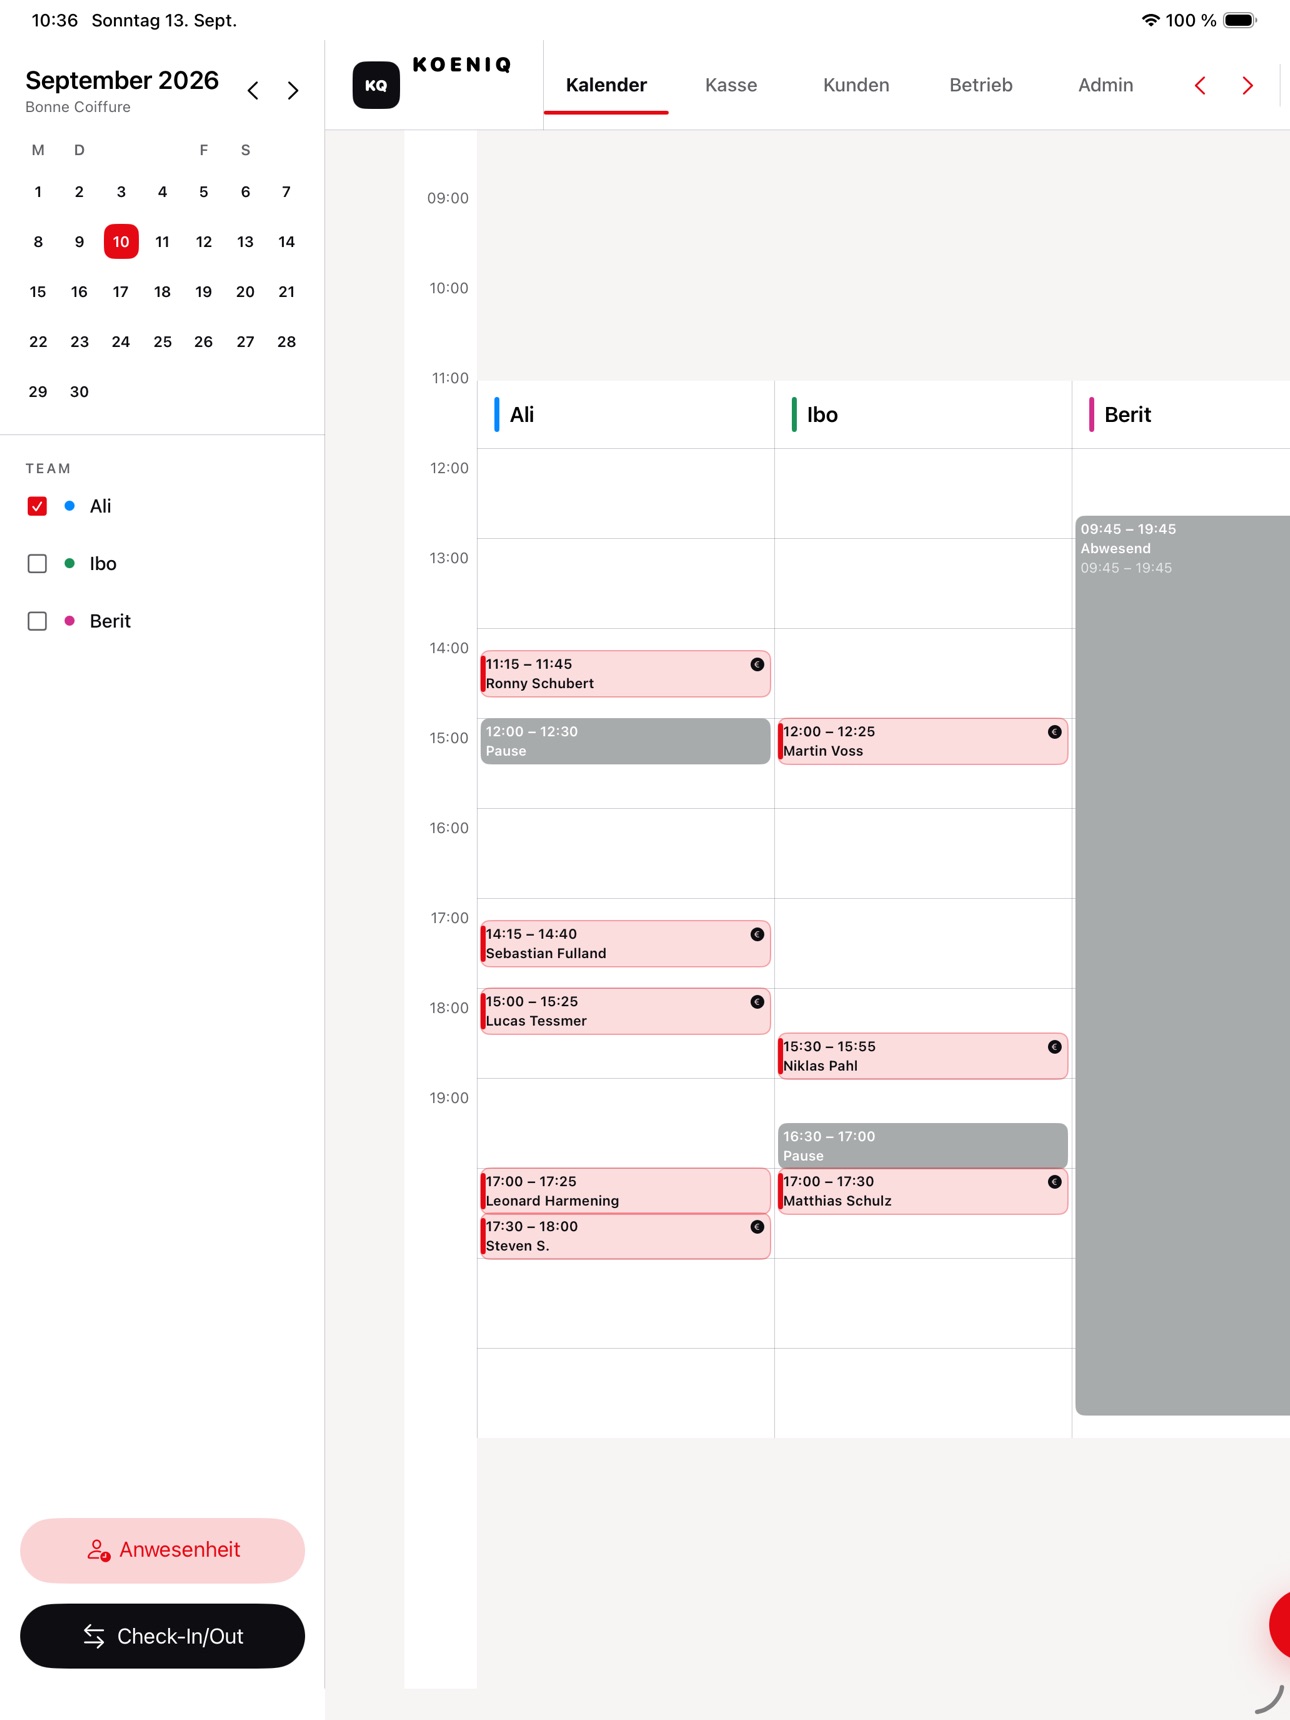
Task: Open Lucas Tessmer 15:00 appointment
Action: point(625,1011)
